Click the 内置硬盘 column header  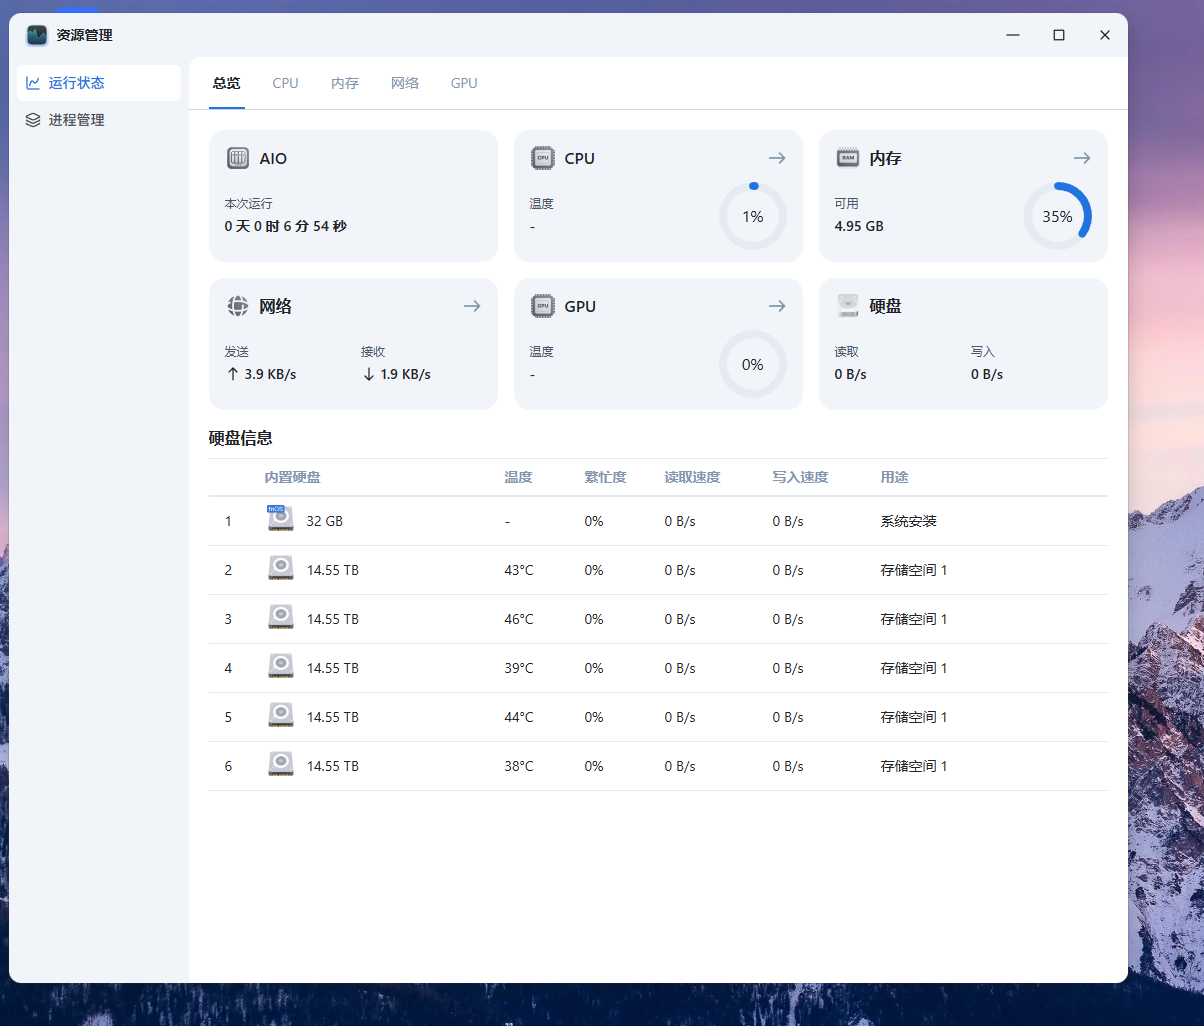292,477
